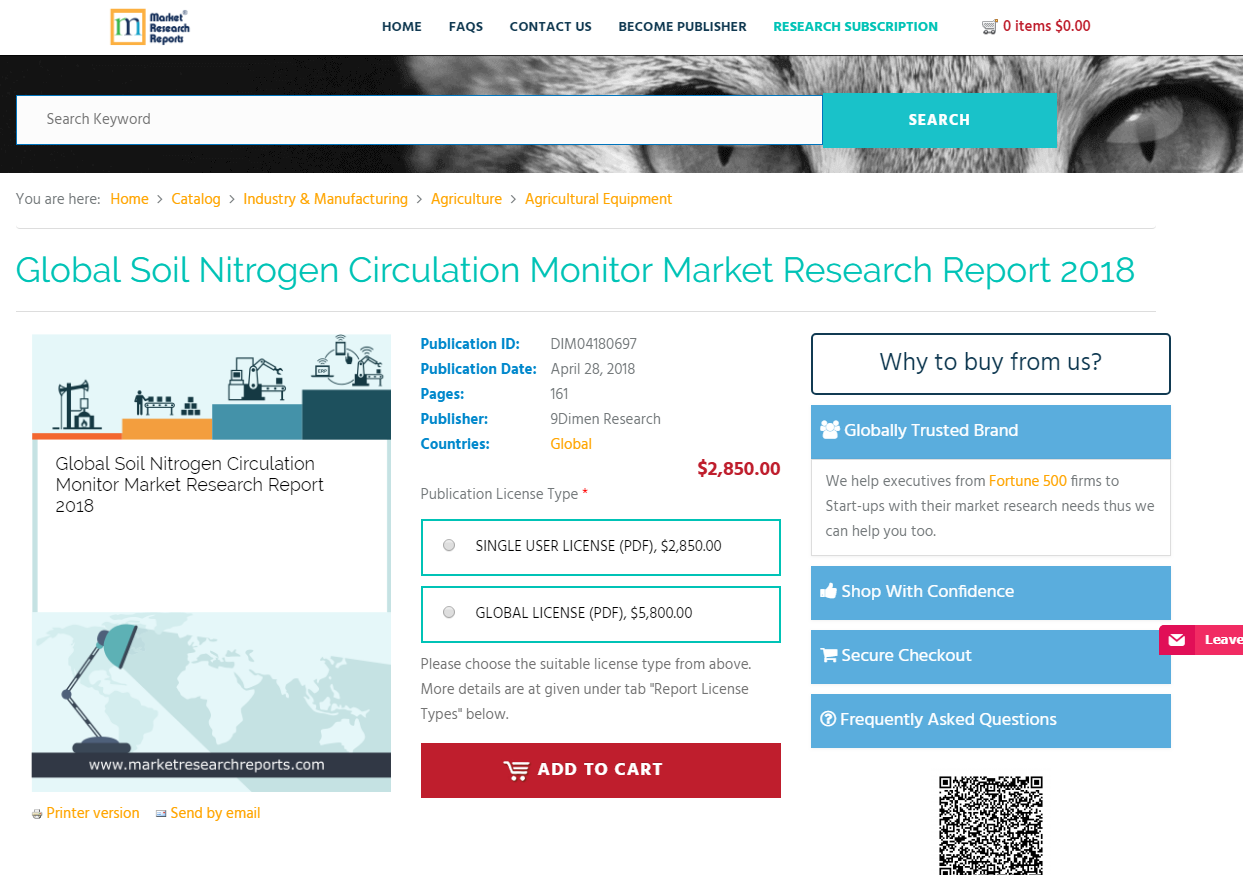Click the email icon beside Send by email
Image resolution: width=1243 pixels, height=875 pixels.
[x=161, y=814]
